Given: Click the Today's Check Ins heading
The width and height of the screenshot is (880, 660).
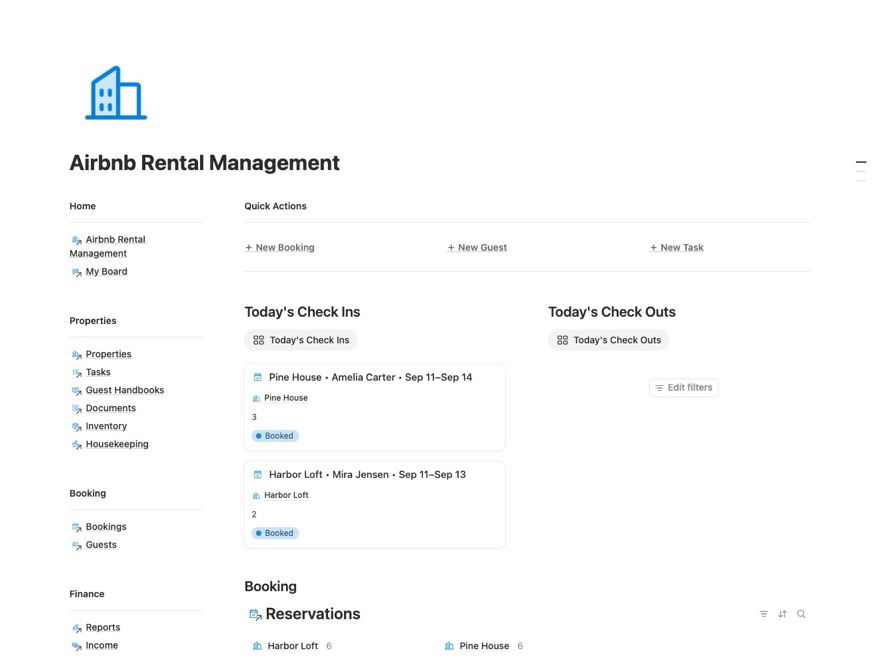Looking at the screenshot, I should click(x=302, y=312).
